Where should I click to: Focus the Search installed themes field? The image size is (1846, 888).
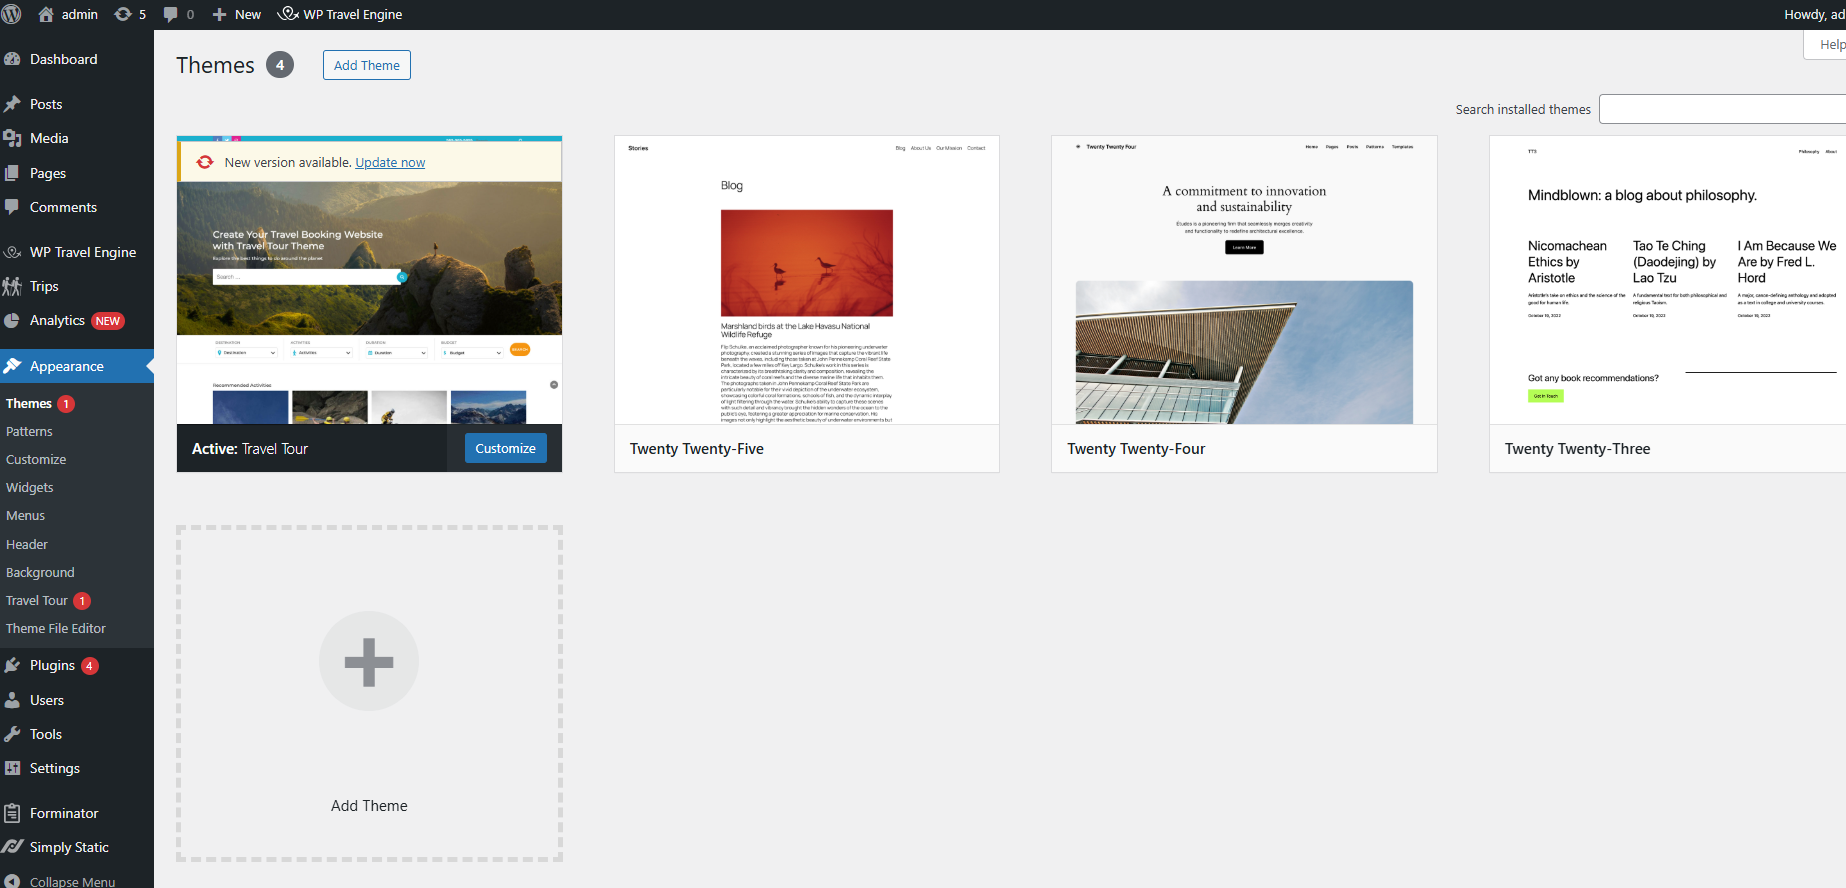tap(1721, 109)
